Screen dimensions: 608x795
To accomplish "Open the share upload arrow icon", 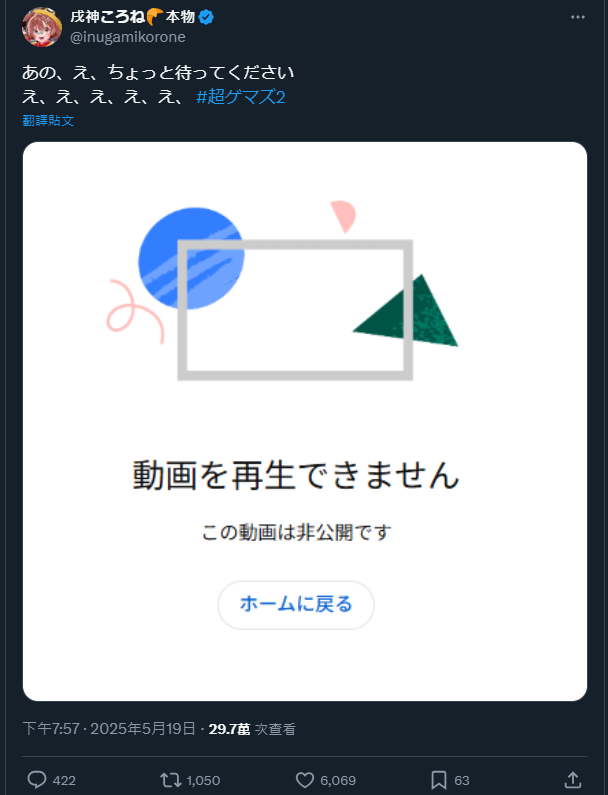I will [573, 780].
